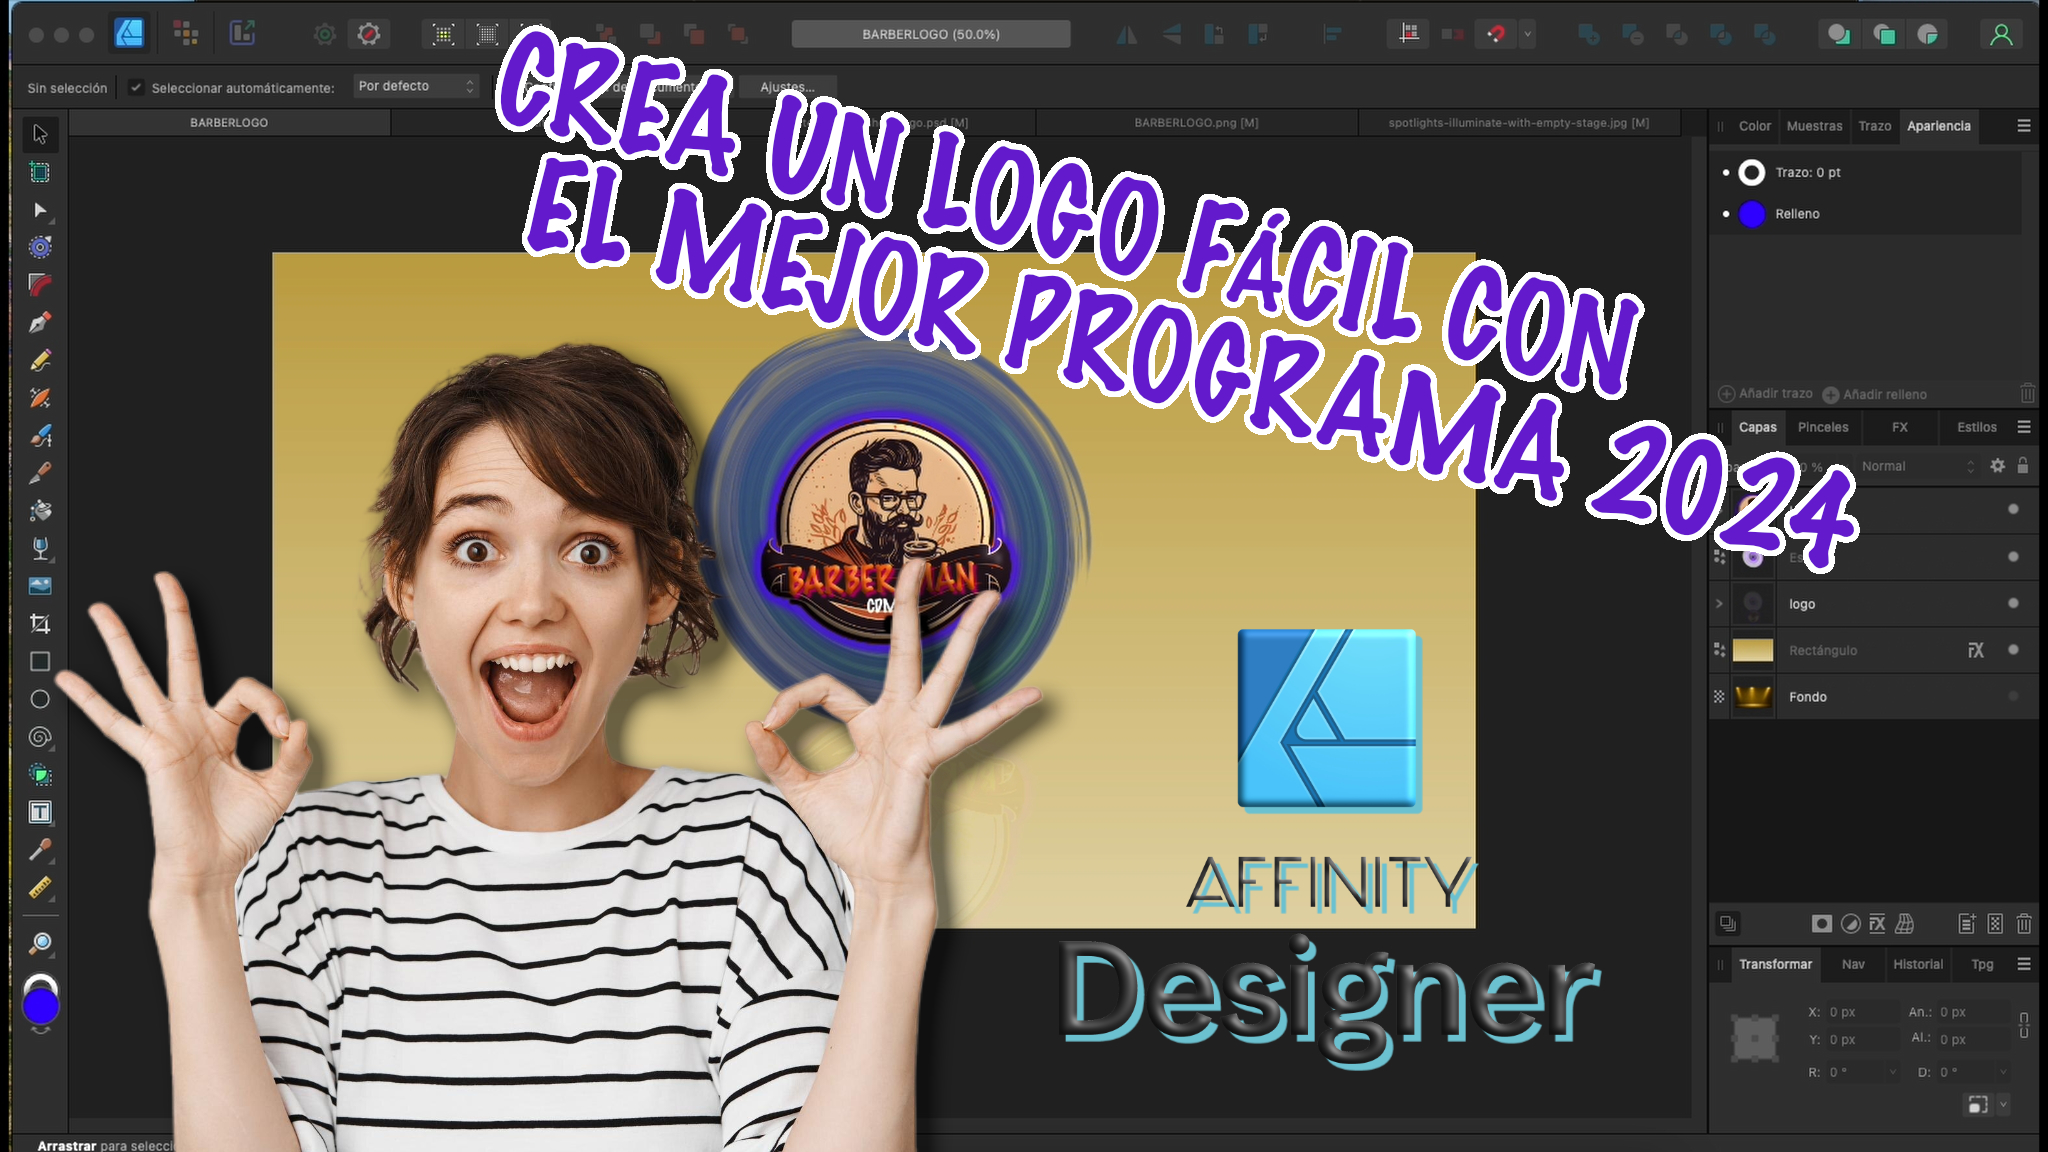This screenshot has height=1152, width=2048.
Task: Open the Por defecto dropdown
Action: point(416,86)
